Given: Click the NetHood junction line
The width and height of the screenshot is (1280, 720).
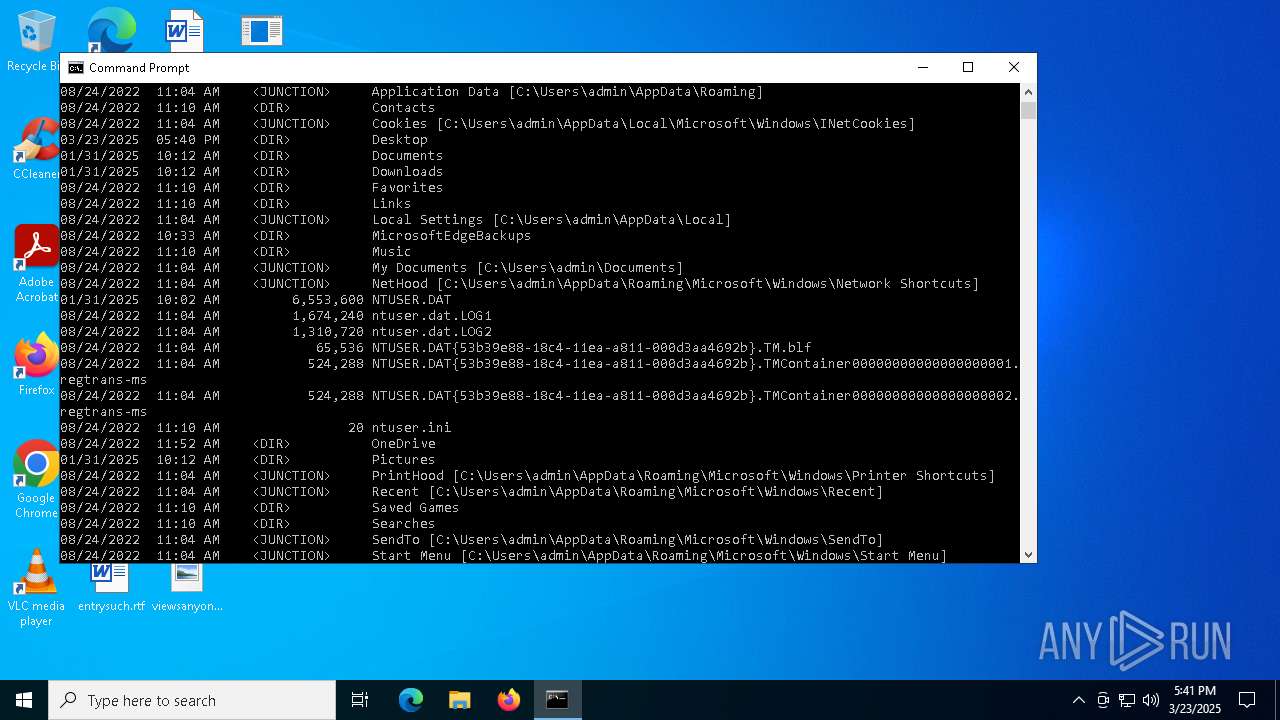Looking at the screenshot, I should point(520,283).
